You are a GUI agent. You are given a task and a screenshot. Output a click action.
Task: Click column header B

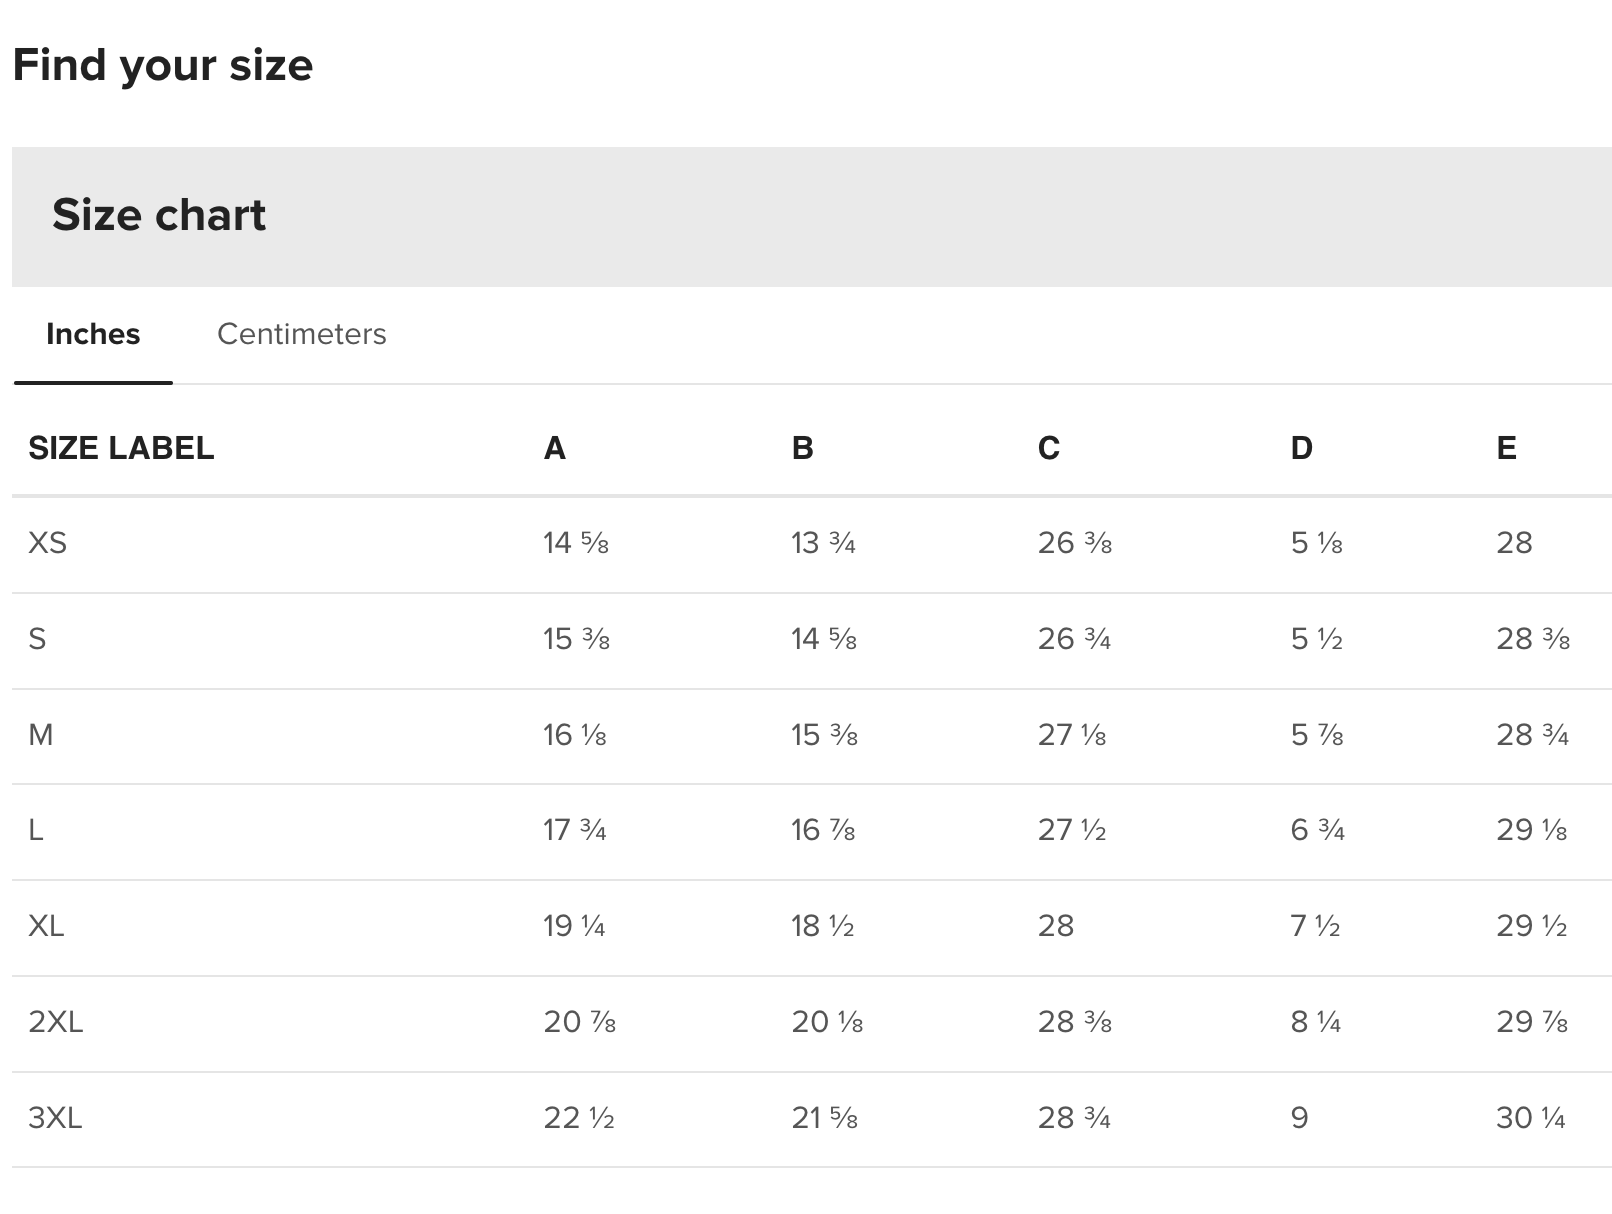pos(802,448)
